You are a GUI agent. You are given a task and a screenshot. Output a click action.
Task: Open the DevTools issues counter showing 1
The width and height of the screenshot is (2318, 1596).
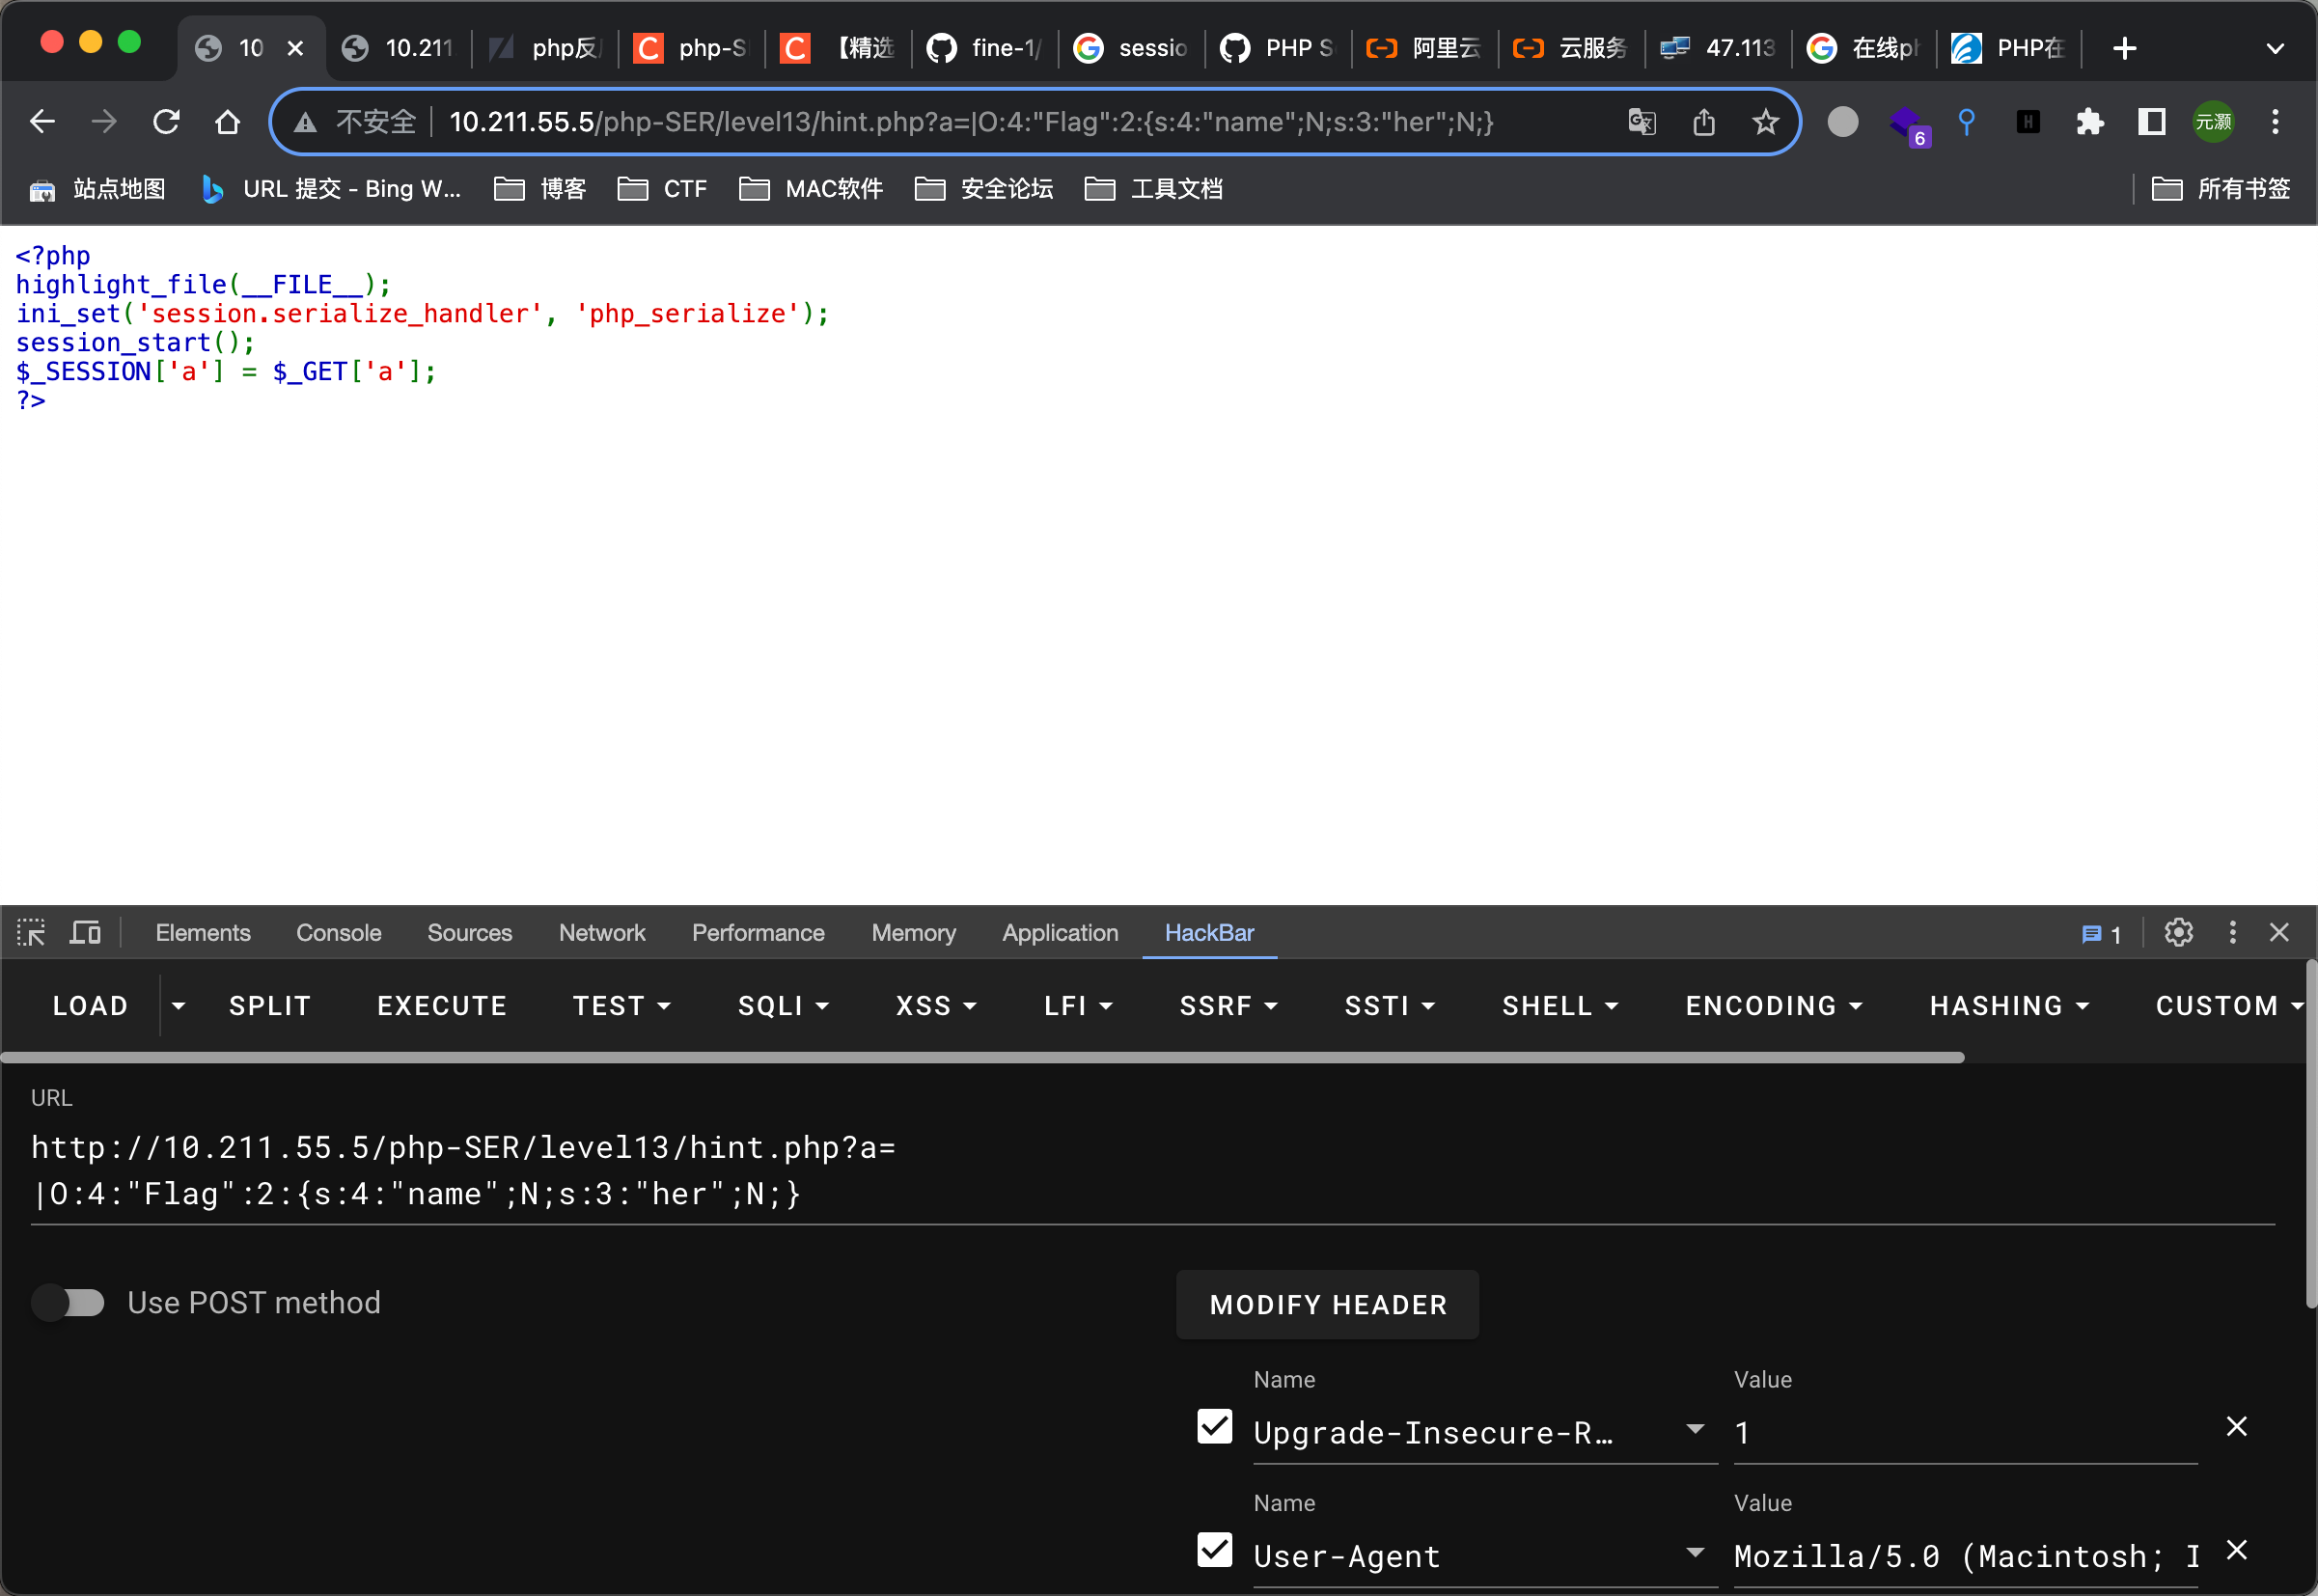[x=2101, y=934]
